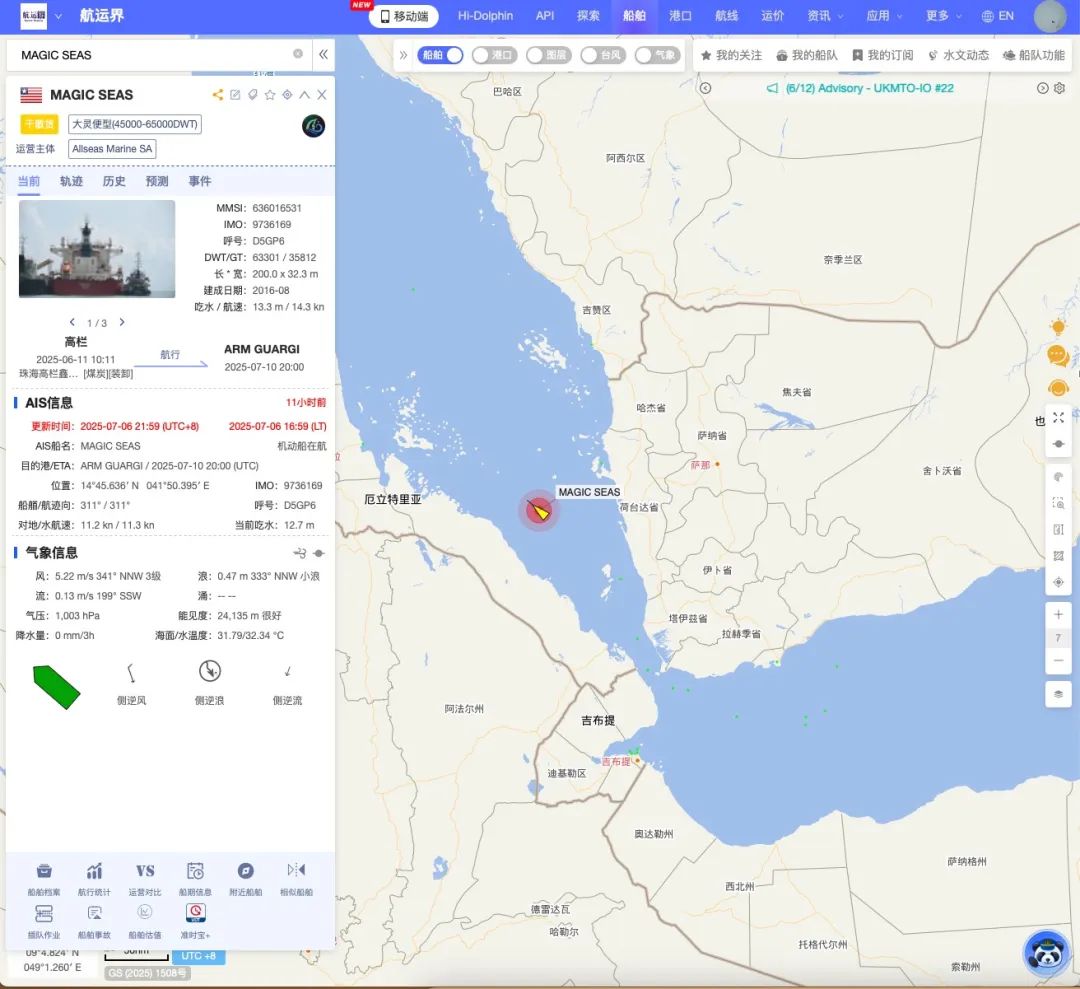Viewport: 1080px width, 989px height.
Task: Click the 移动端 mobile button
Action: tap(404, 16)
